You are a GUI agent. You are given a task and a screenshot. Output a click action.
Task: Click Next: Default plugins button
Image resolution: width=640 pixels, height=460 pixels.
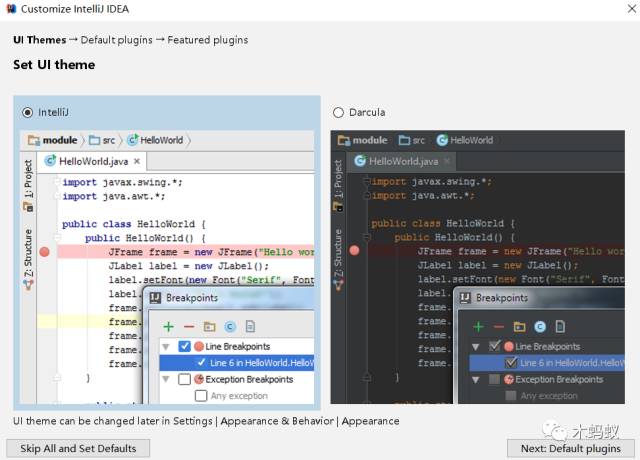(x=571, y=448)
